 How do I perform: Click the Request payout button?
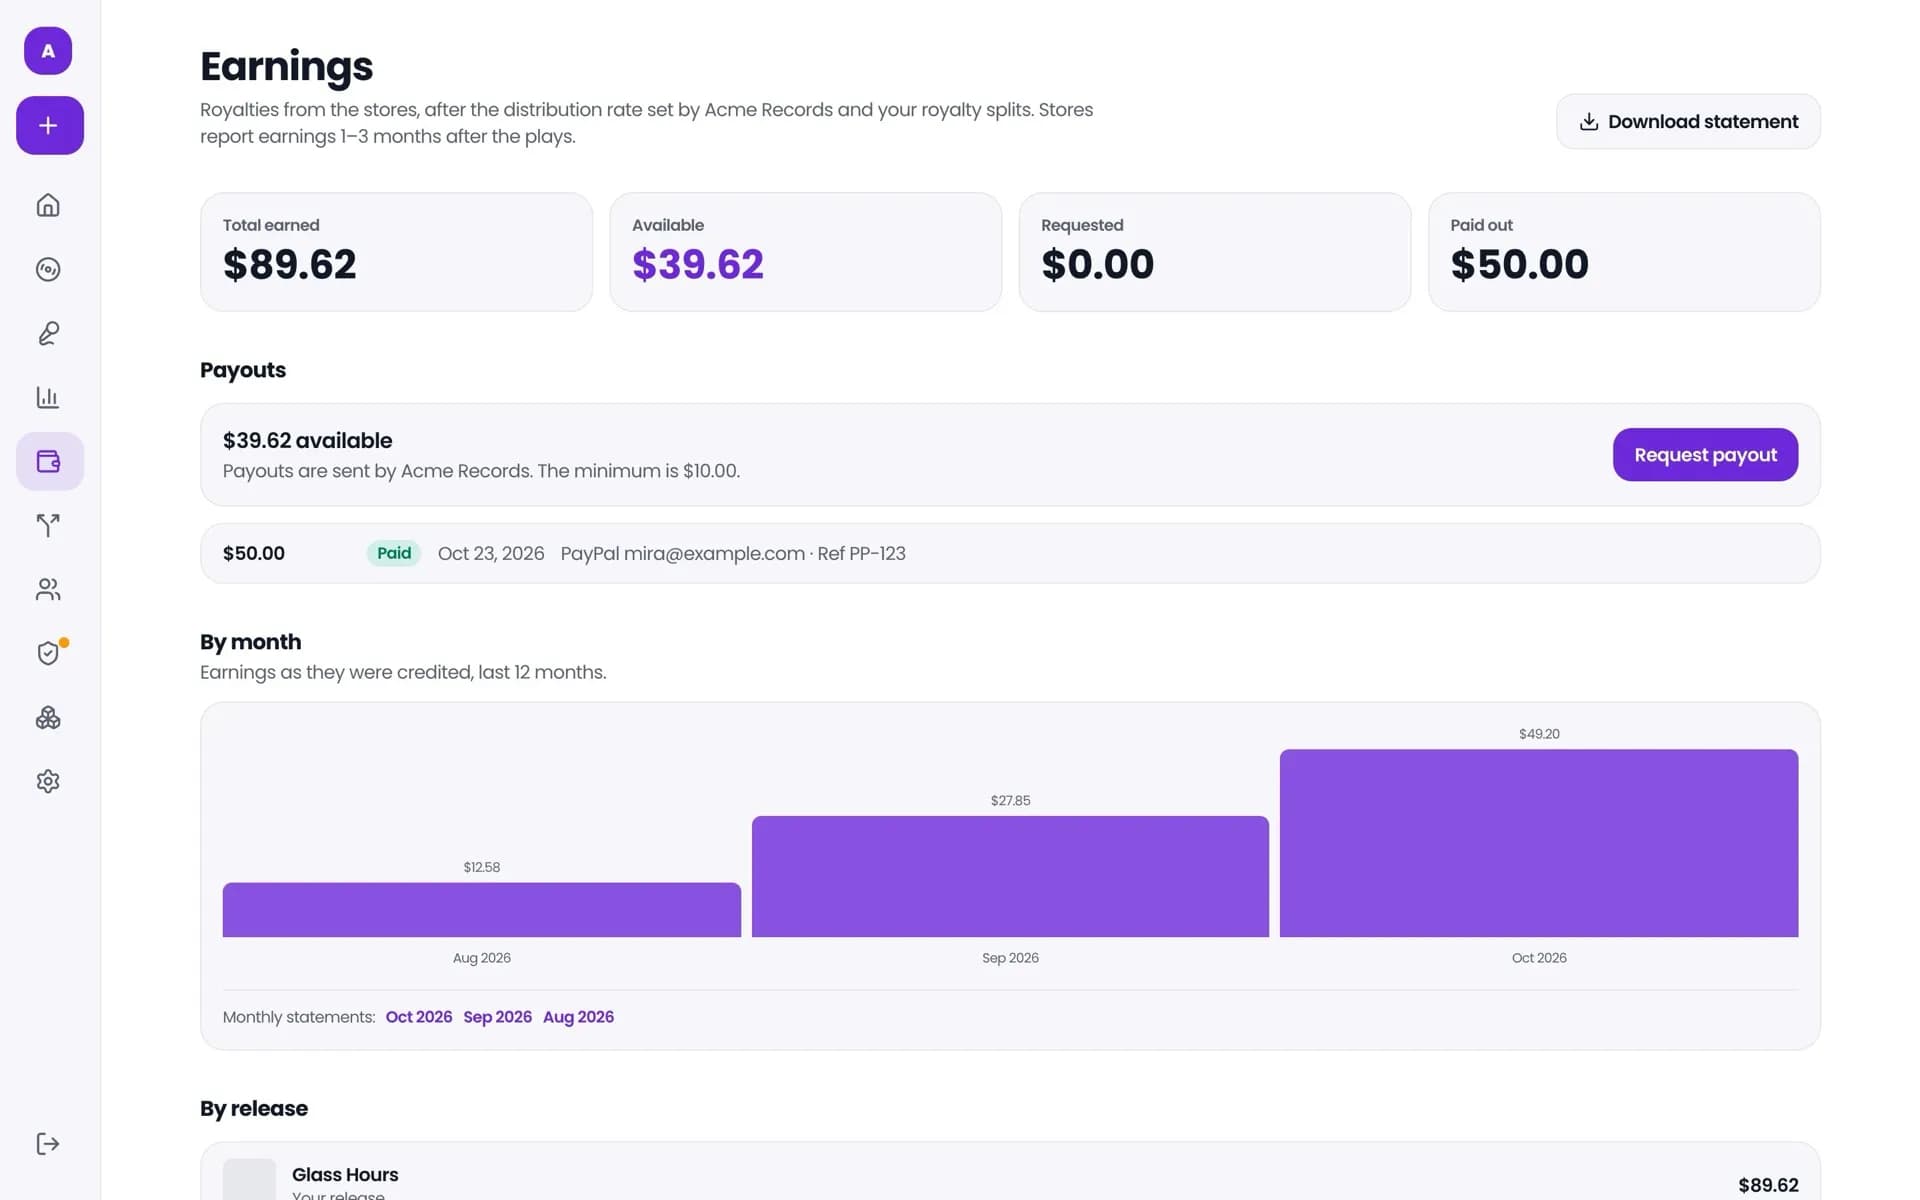tap(1705, 455)
